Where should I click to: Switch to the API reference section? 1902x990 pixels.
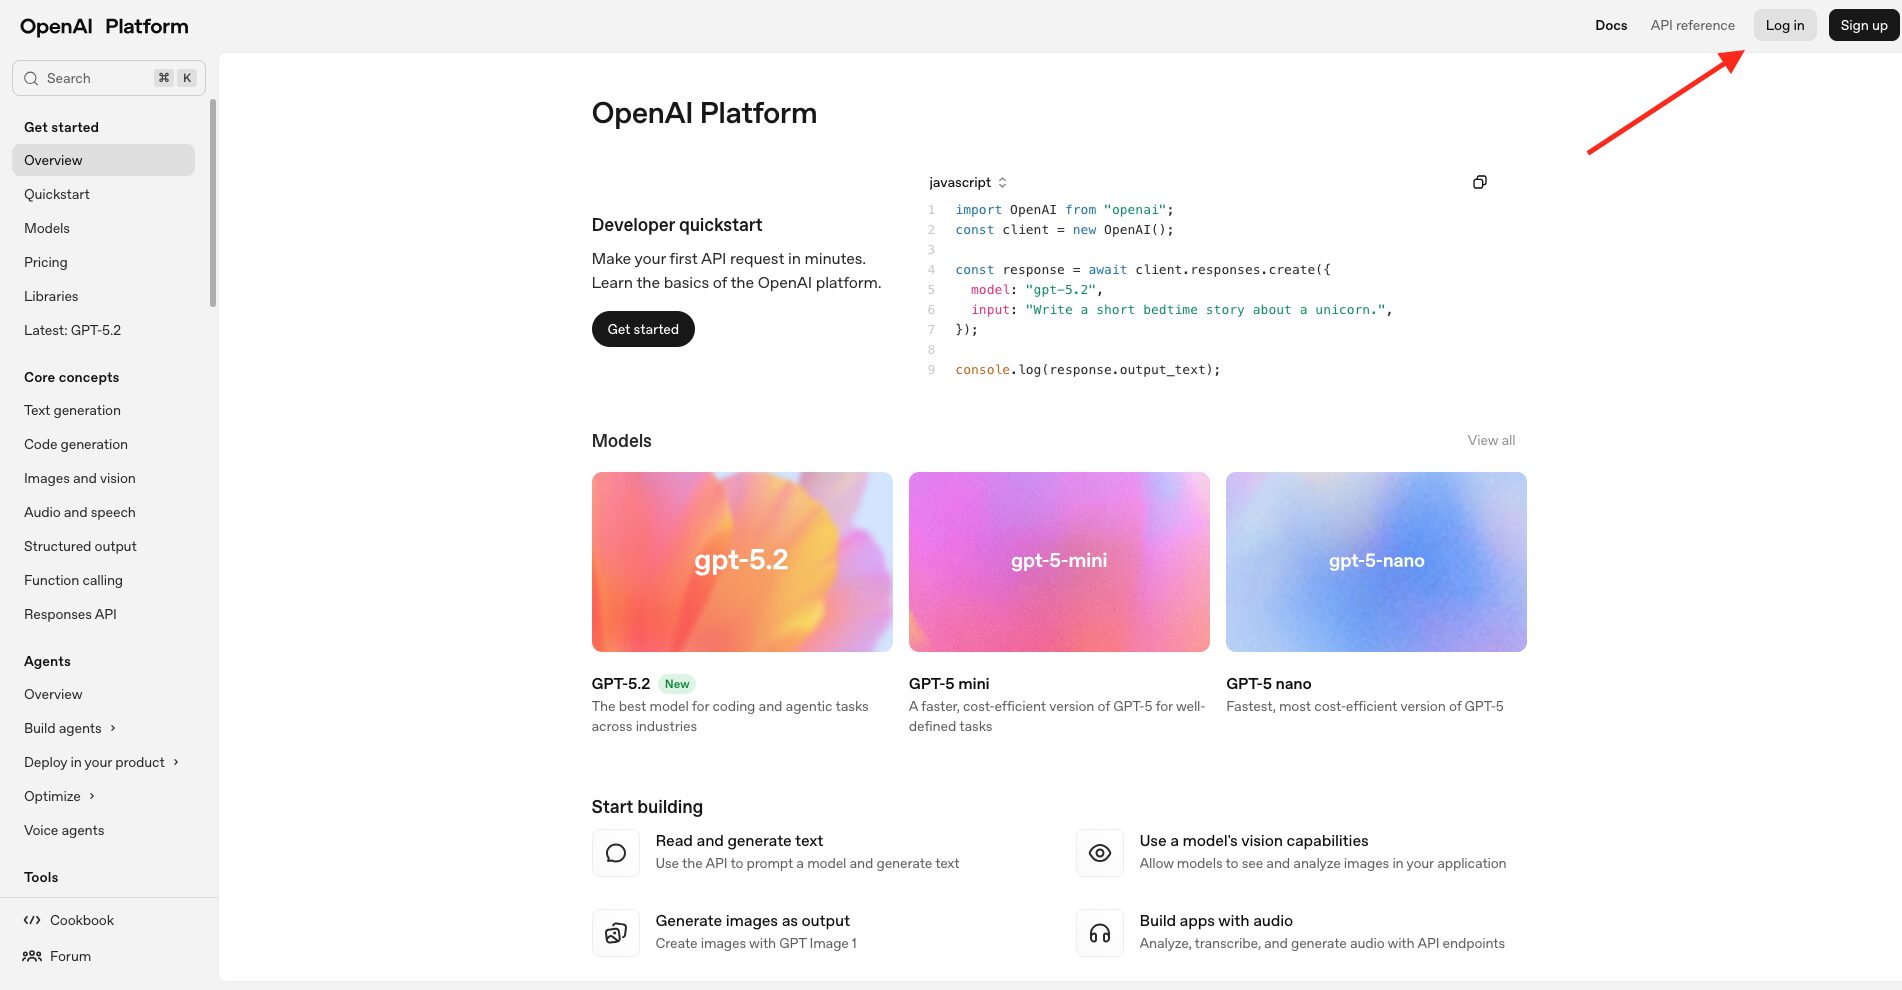coord(1692,25)
